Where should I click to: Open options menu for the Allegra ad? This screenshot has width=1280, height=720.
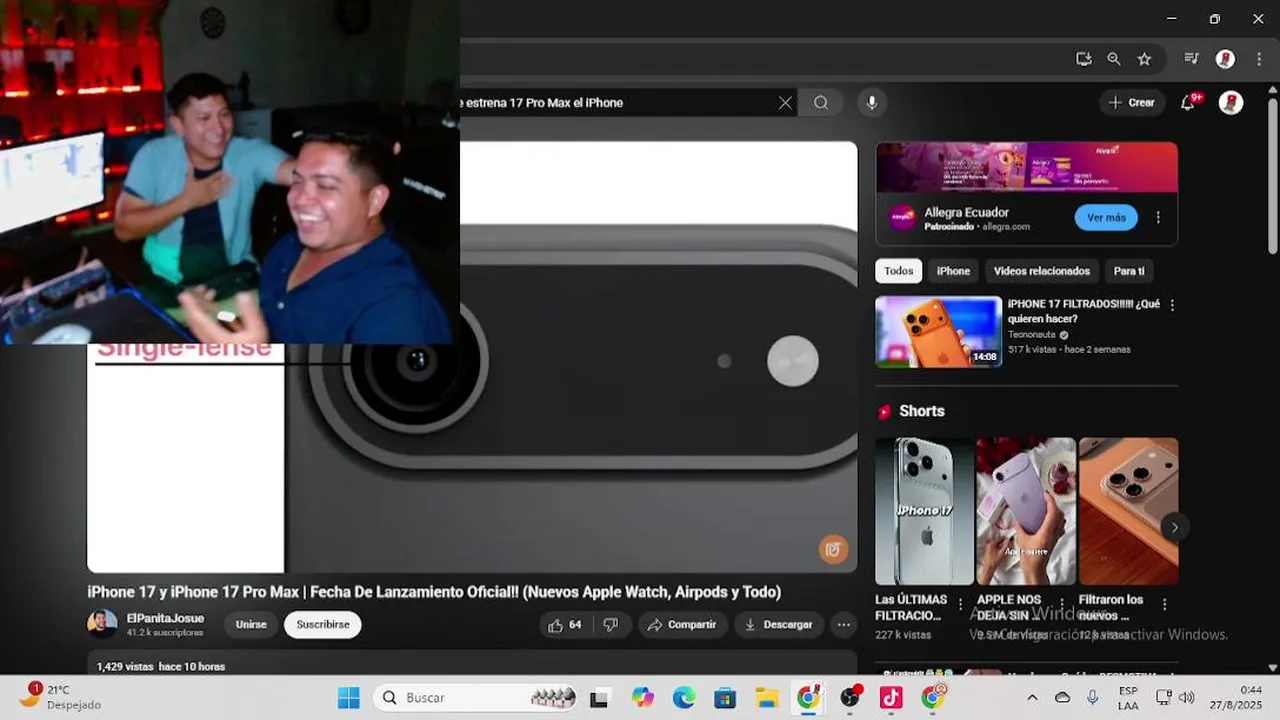(x=1158, y=217)
